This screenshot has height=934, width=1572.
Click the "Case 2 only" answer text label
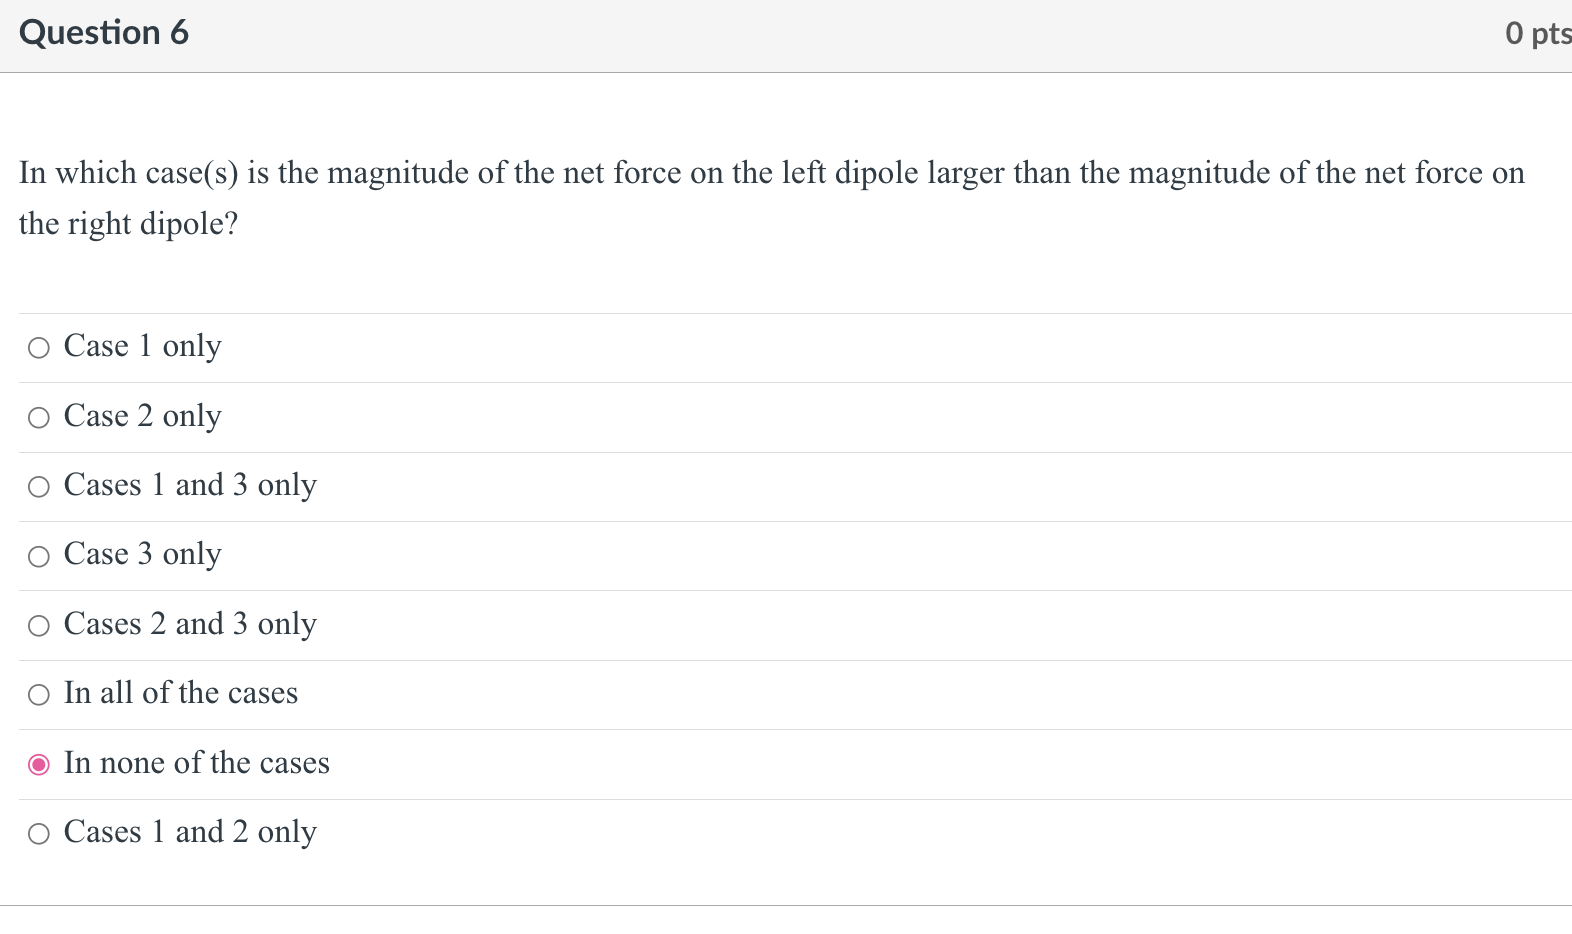coord(142,417)
